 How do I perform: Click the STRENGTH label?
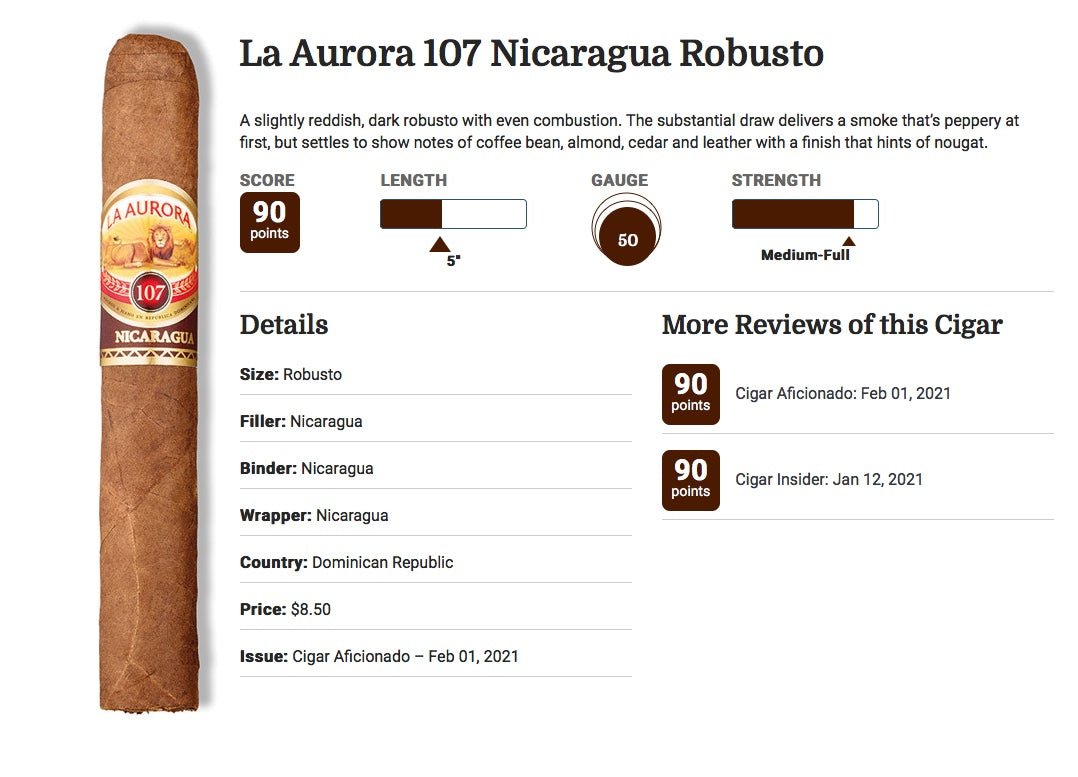click(x=776, y=180)
